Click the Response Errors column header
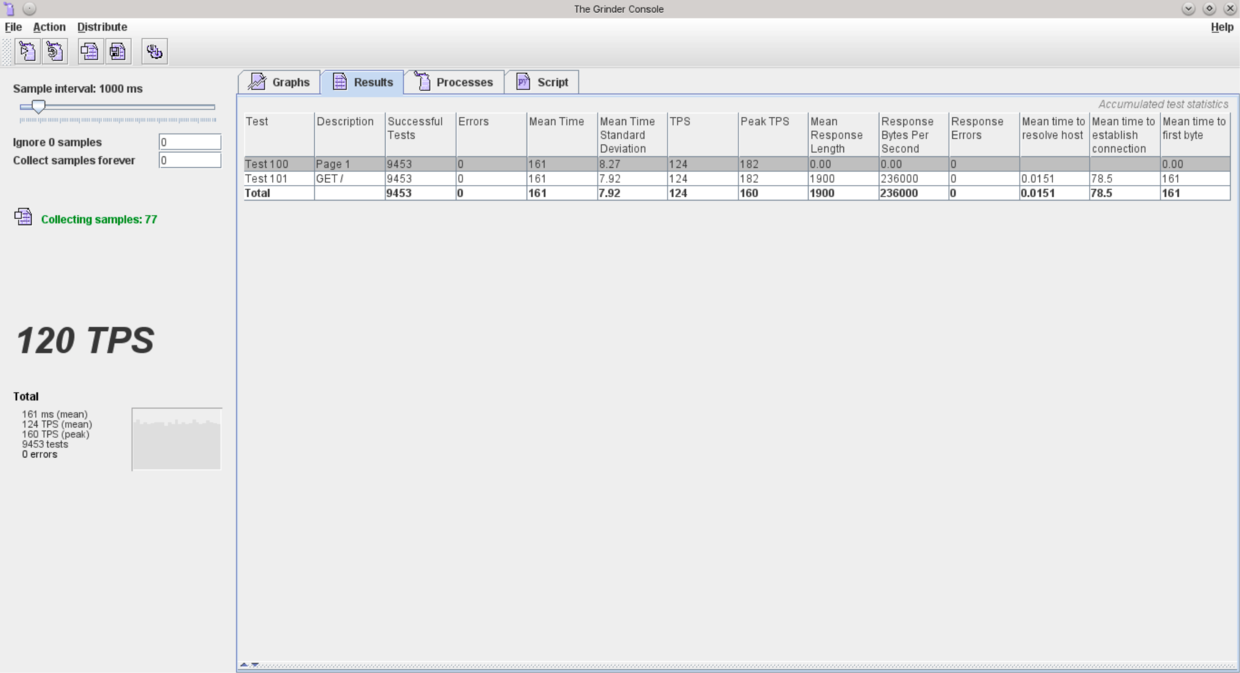Viewport: 1240px width, 673px height. click(x=984, y=135)
